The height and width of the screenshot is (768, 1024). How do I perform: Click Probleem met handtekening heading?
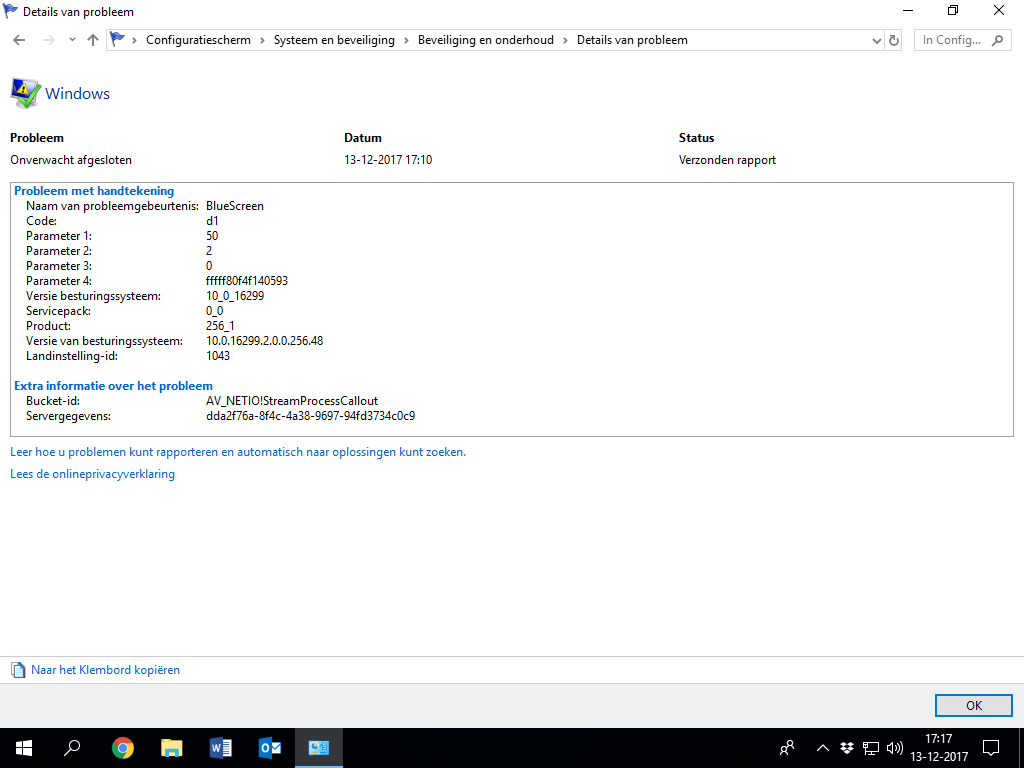[94, 191]
